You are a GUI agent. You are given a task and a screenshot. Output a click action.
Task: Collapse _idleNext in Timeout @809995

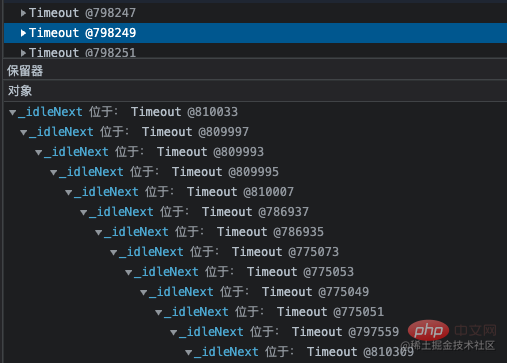[54, 172]
